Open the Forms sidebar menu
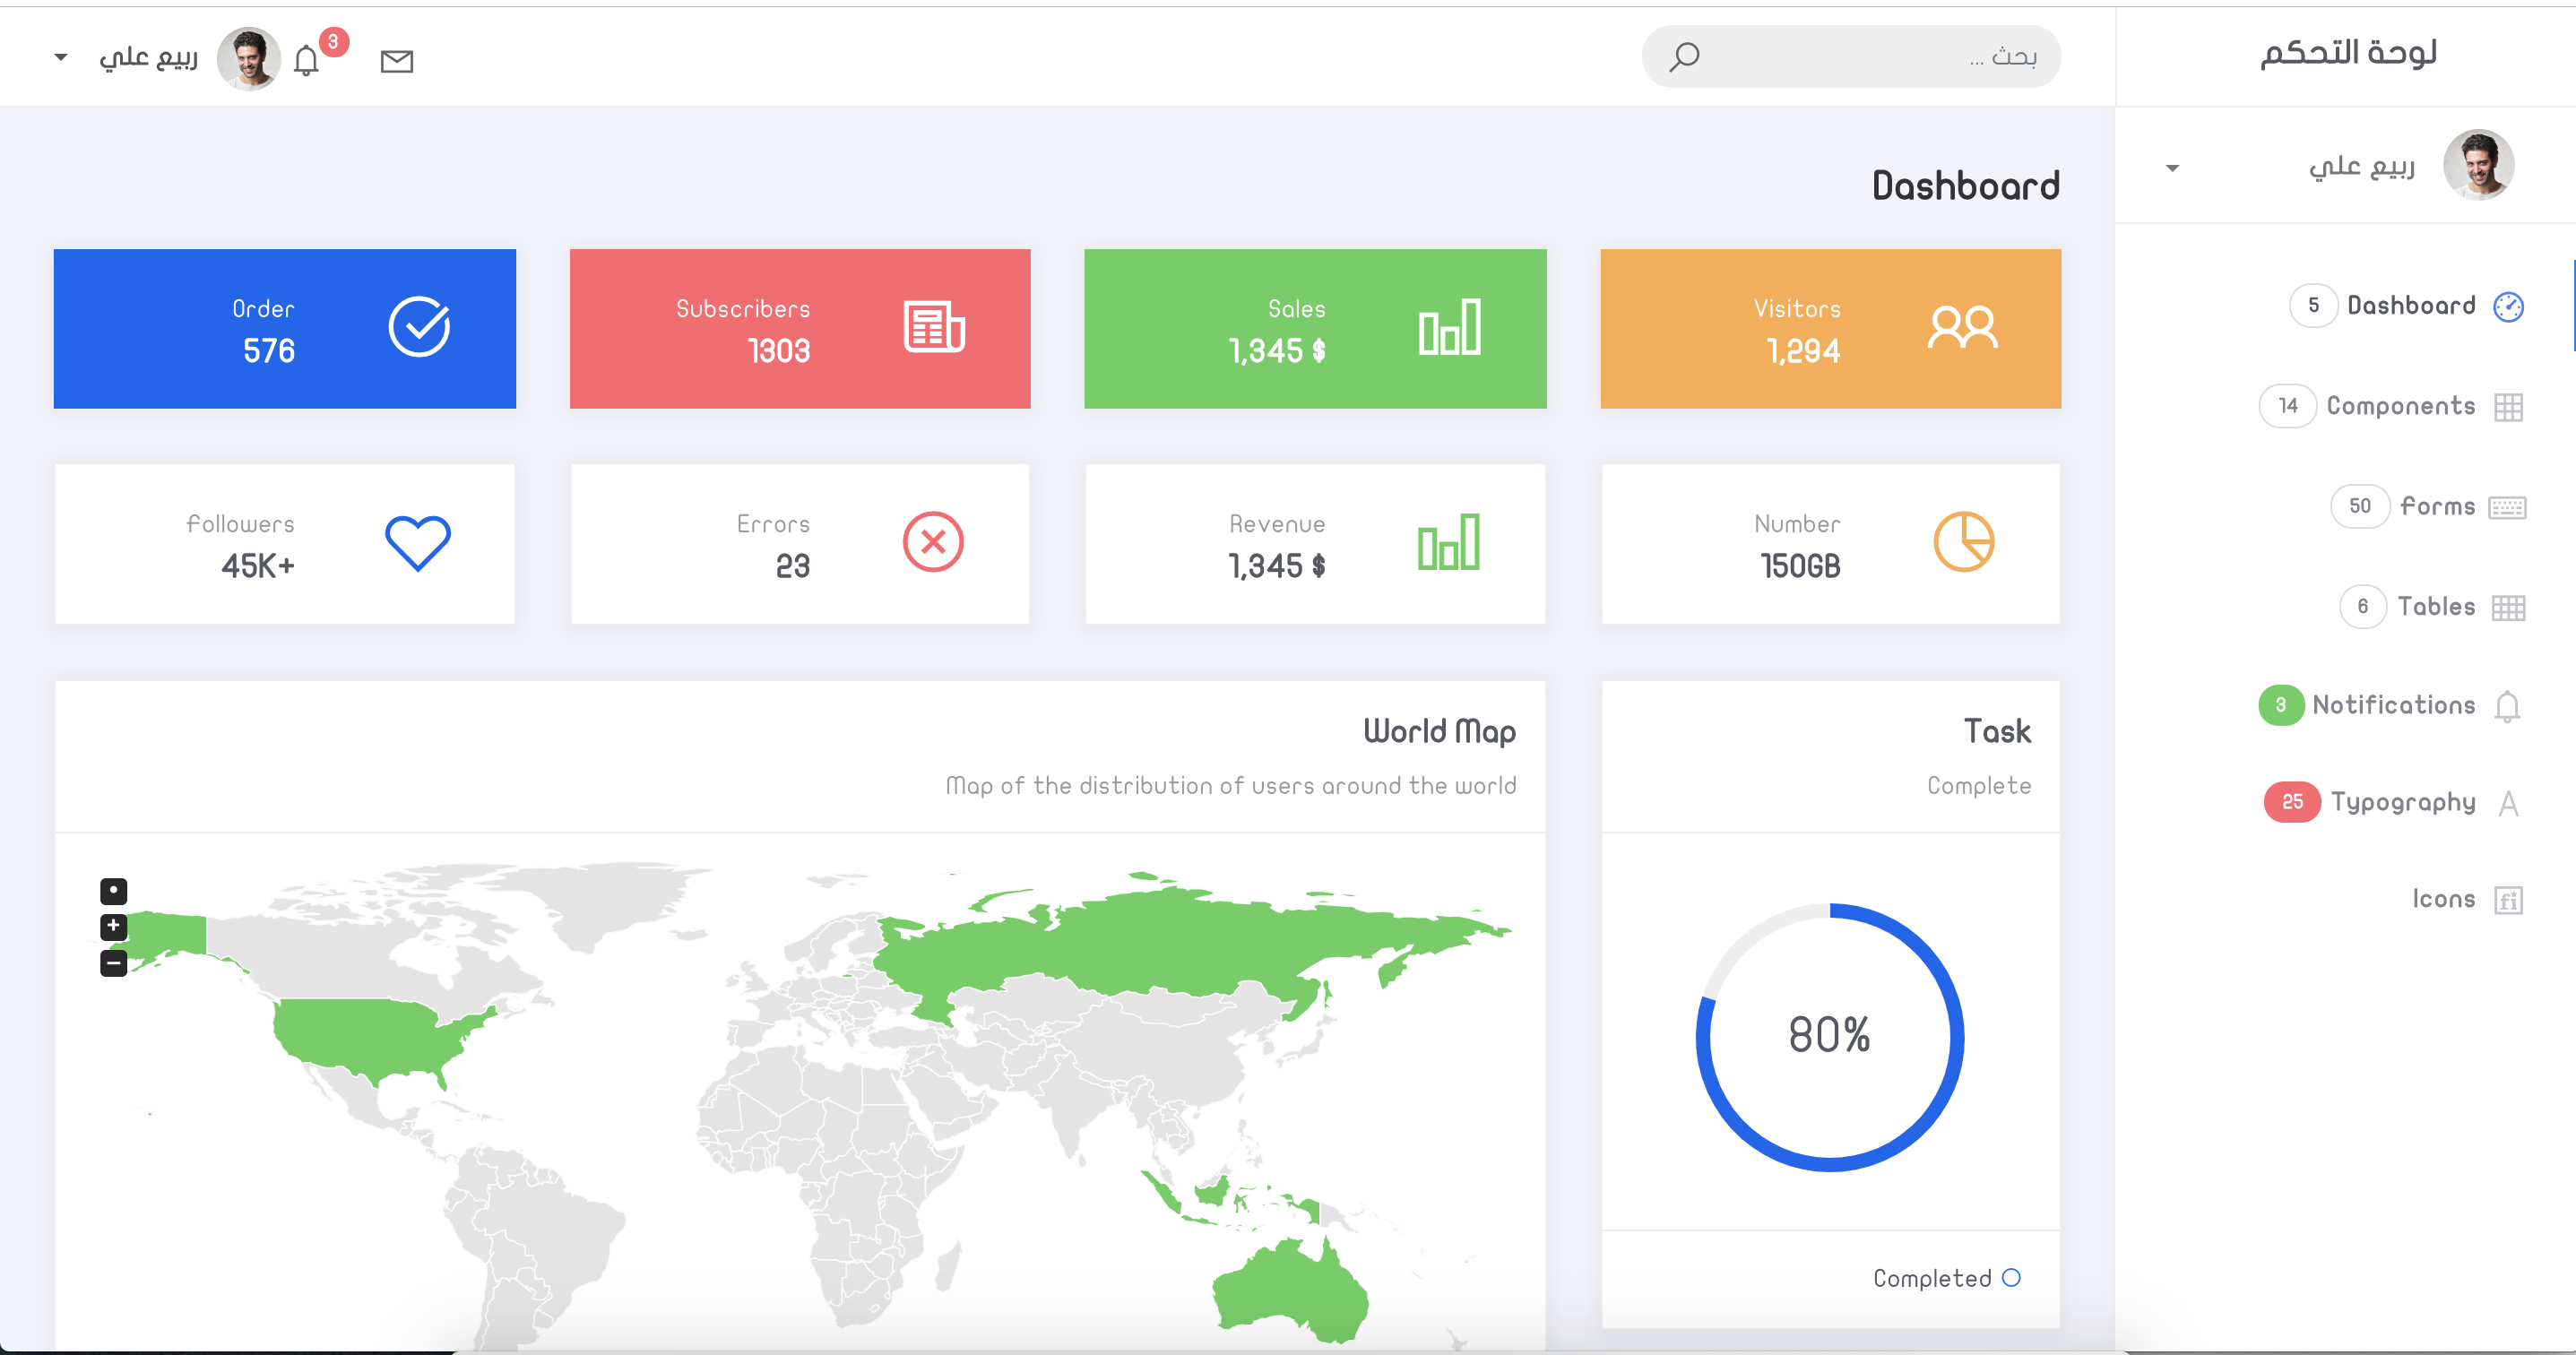Image resolution: width=2576 pixels, height=1355 pixels. pyautogui.click(x=2436, y=506)
